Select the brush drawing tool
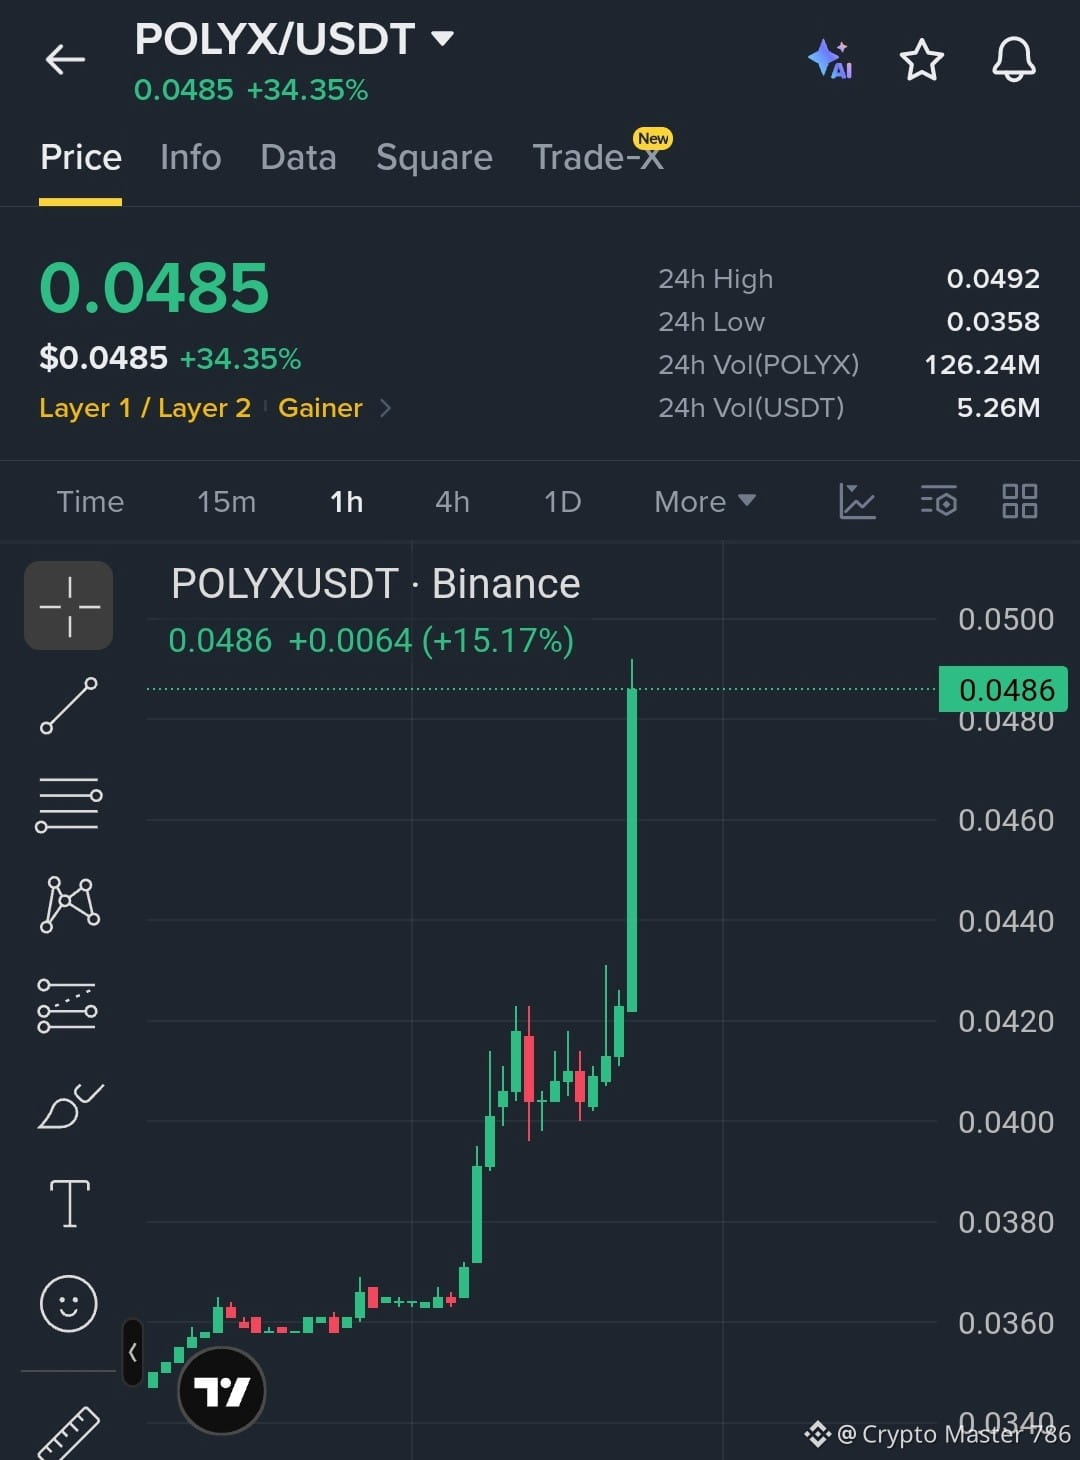The width and height of the screenshot is (1080, 1460). [x=69, y=1105]
